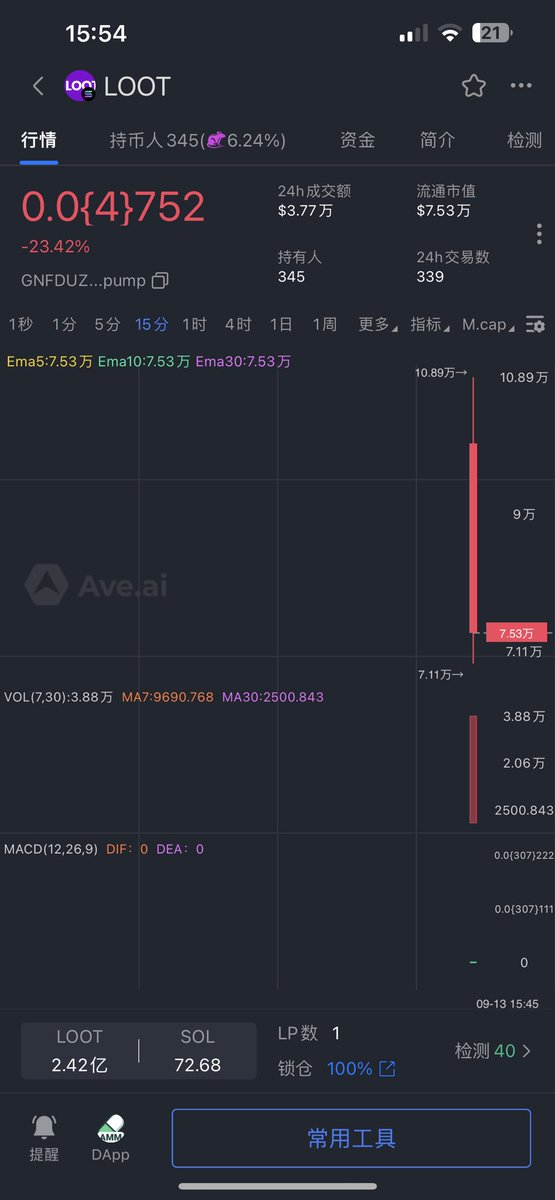The image size is (555, 1200).
Task: Open the 指标 indicators dropdown
Action: pos(430,324)
